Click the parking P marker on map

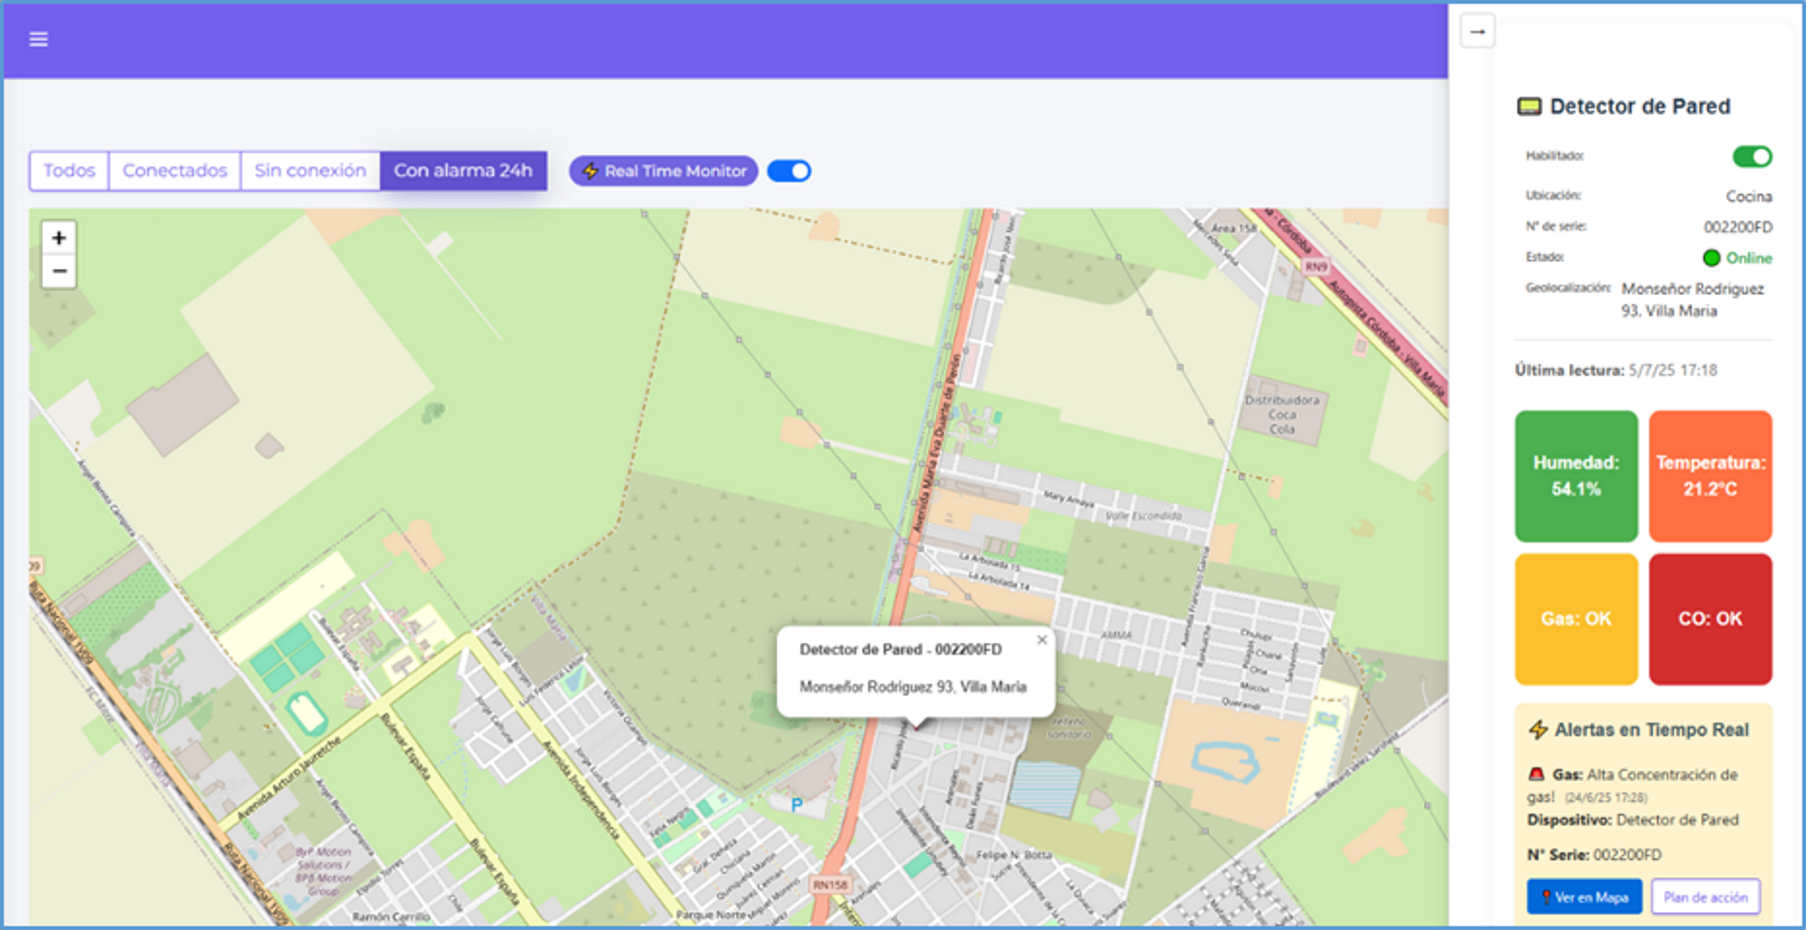(x=796, y=804)
